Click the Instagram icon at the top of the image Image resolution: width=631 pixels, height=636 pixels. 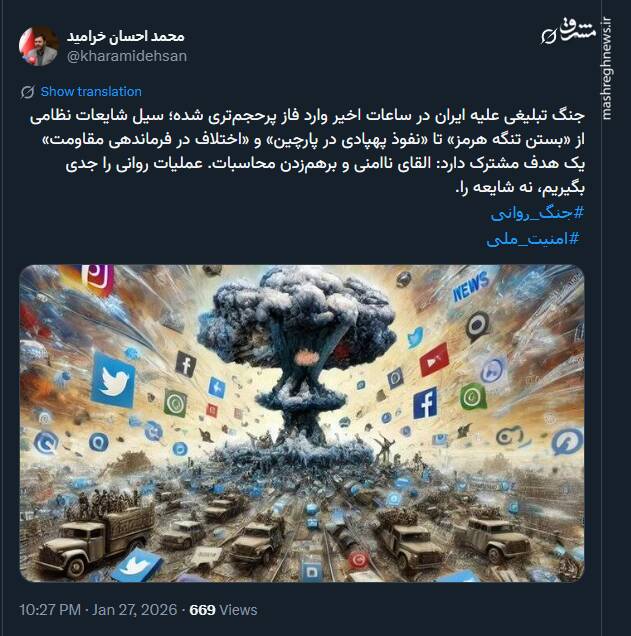coord(97,278)
